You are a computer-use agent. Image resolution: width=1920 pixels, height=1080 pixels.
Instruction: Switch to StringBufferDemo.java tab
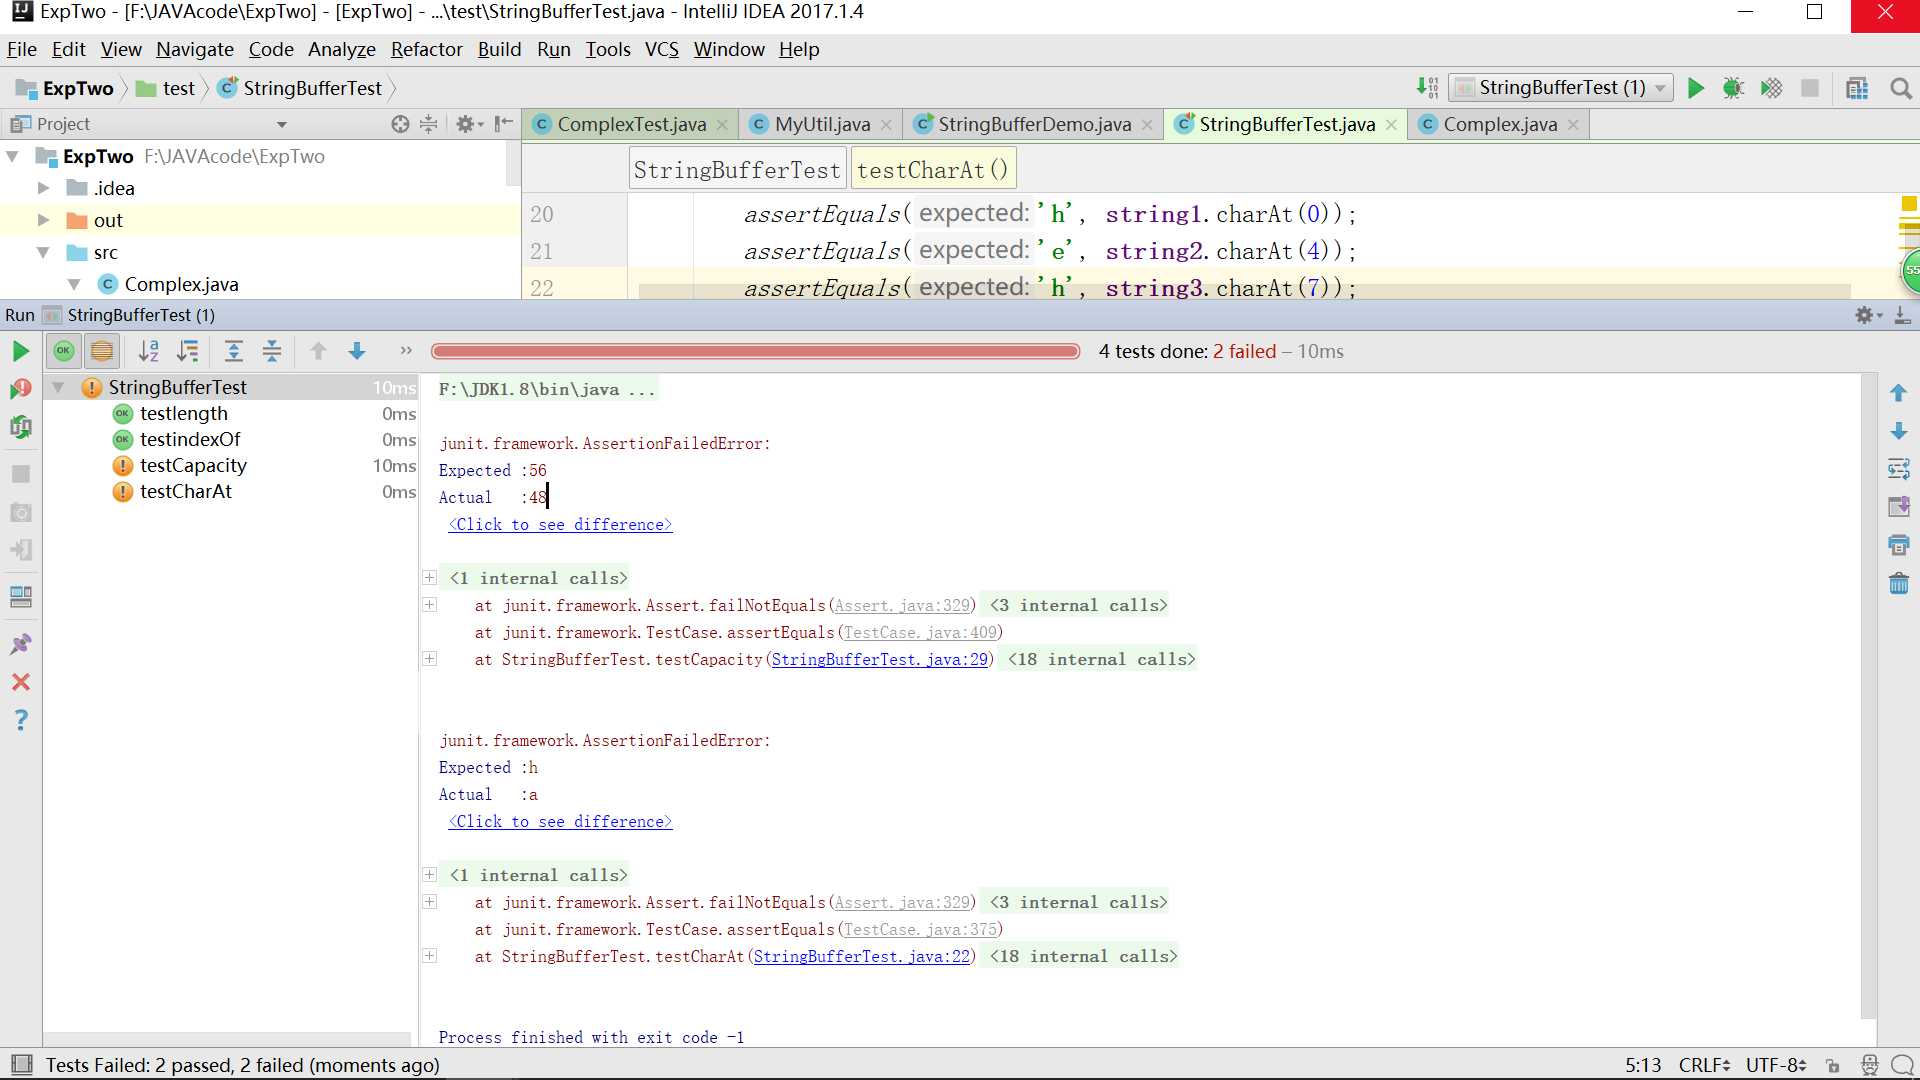point(1034,124)
